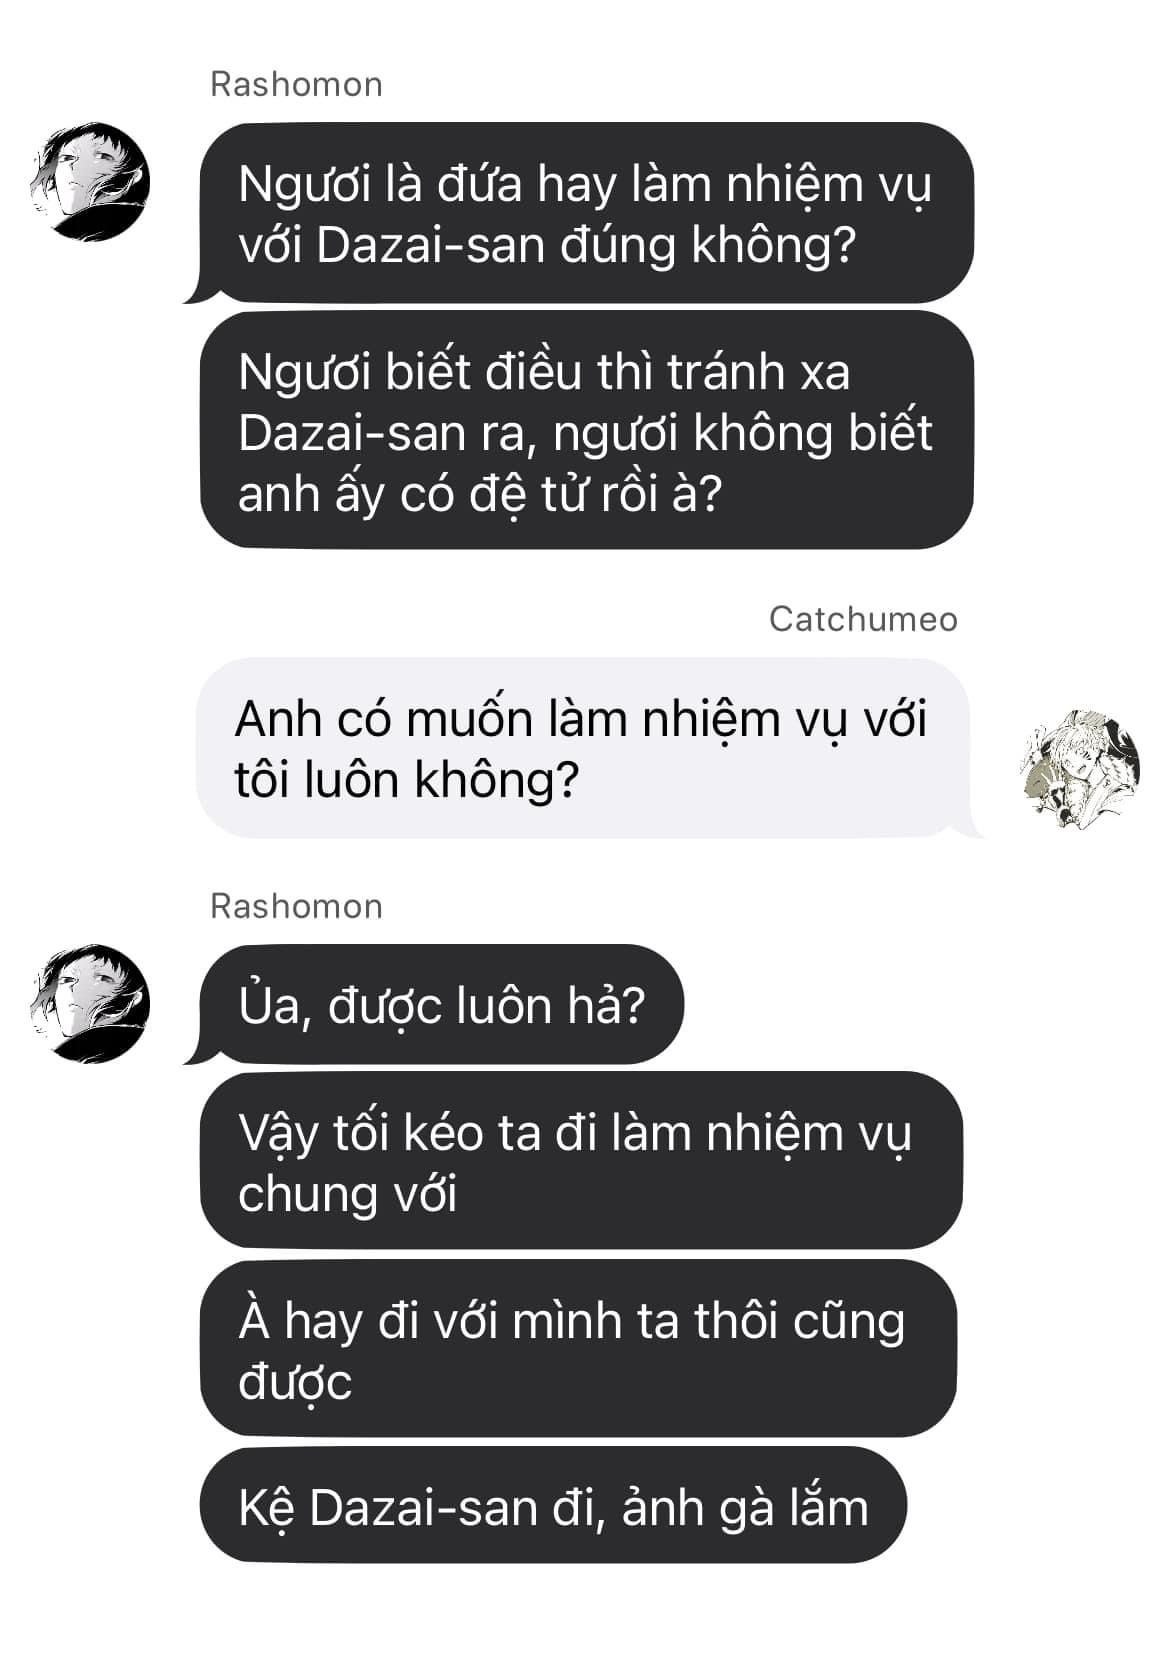Select message "Ngươi là đứa hay làm nhiệm vụ"

(x=586, y=213)
